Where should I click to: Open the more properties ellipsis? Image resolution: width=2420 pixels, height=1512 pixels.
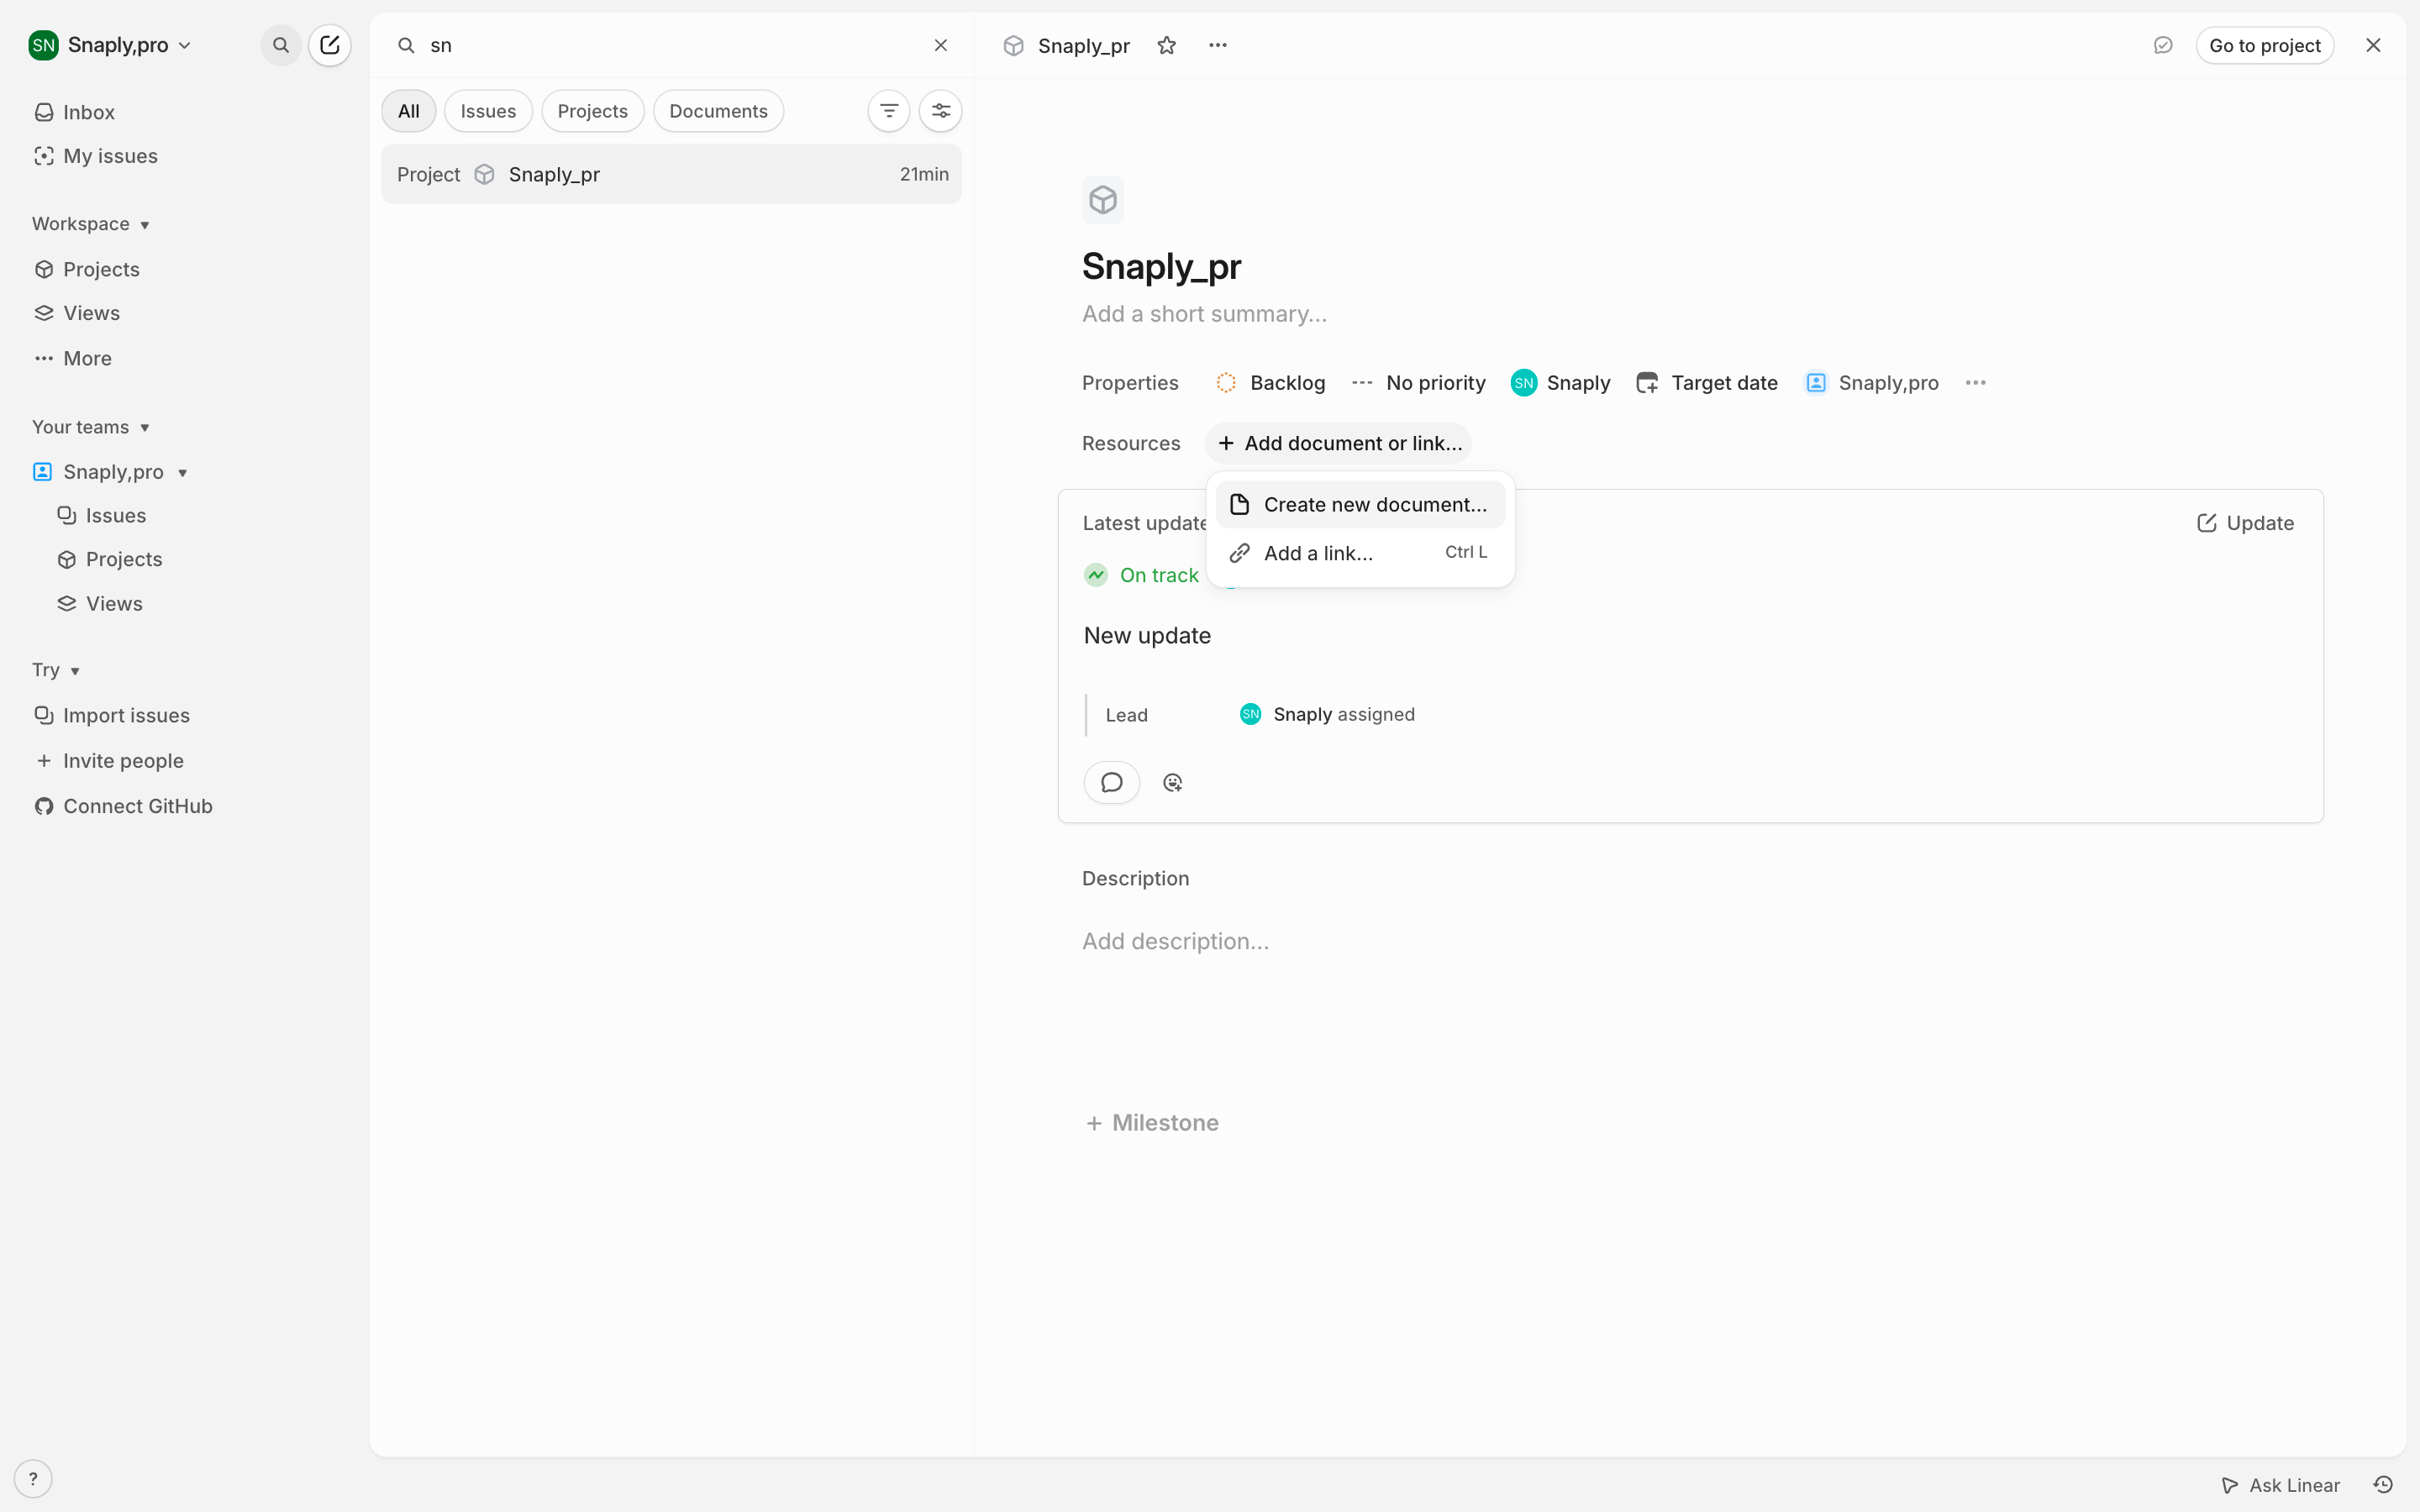tap(1975, 383)
